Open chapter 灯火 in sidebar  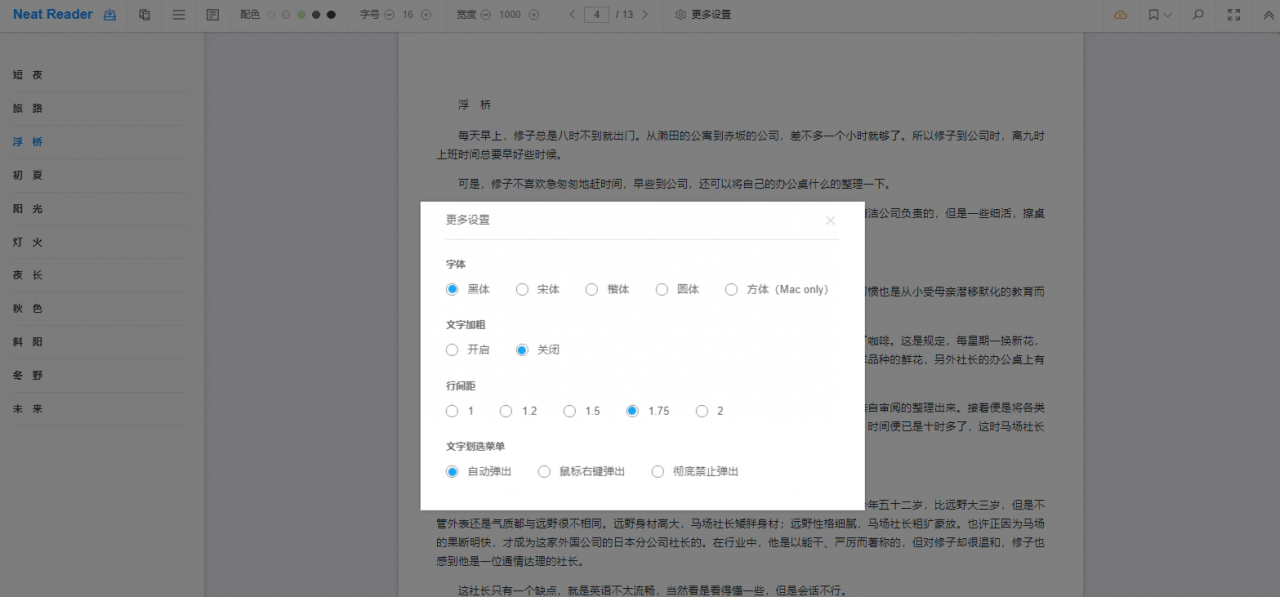coord(28,242)
